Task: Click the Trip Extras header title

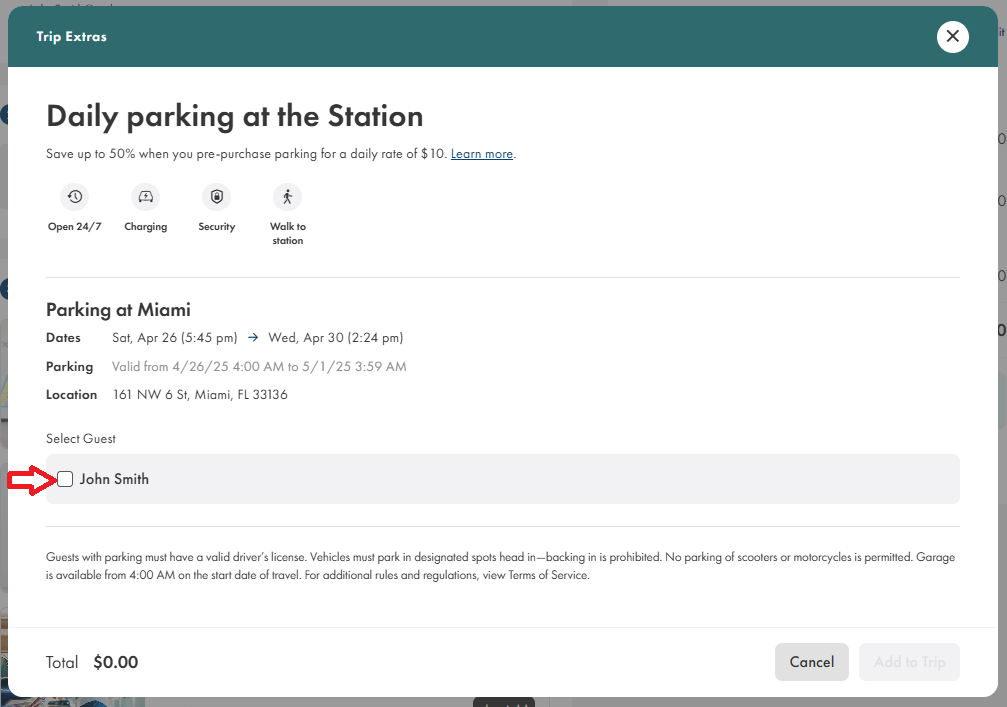Action: 71,37
